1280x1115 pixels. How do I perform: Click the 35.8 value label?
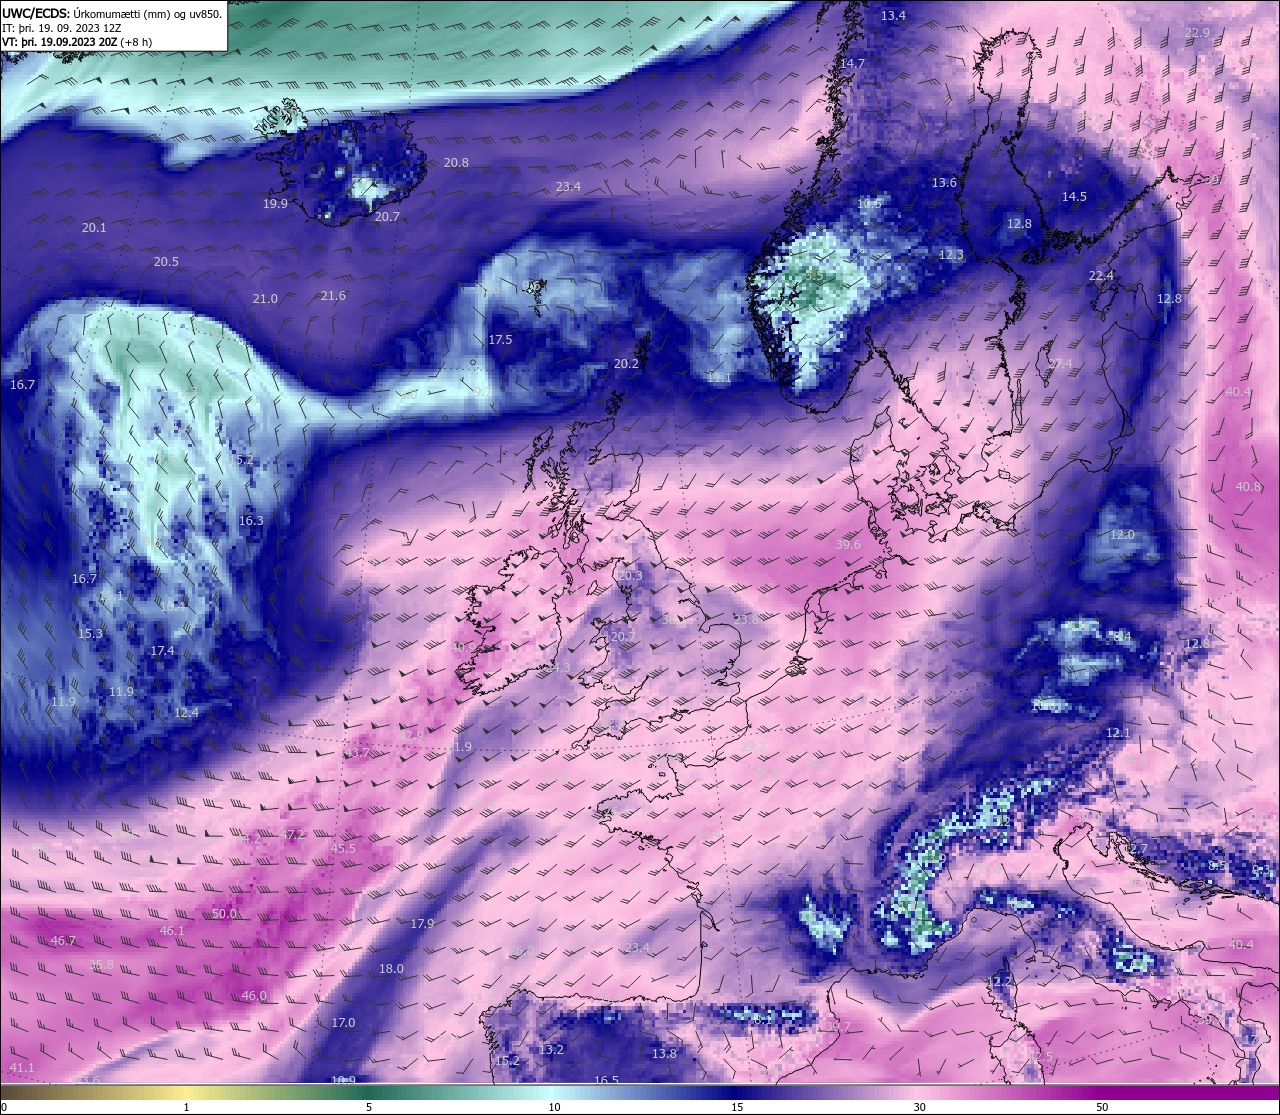point(101,965)
